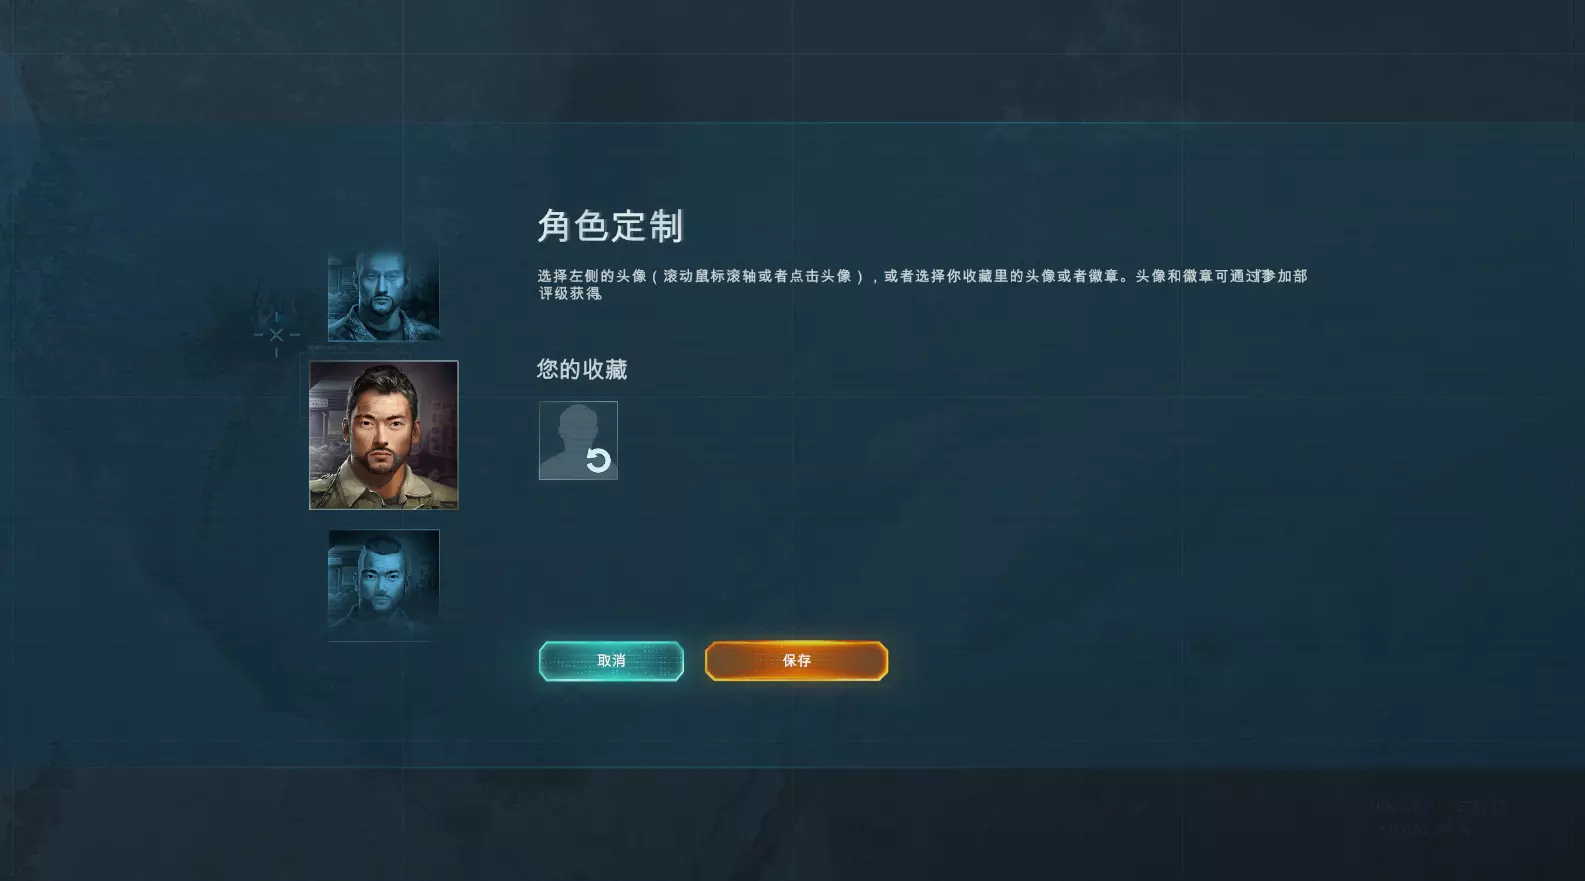This screenshot has width=1585, height=881.
Task: Select the default silhouette avatar in 您的收藏
Action: click(x=578, y=440)
